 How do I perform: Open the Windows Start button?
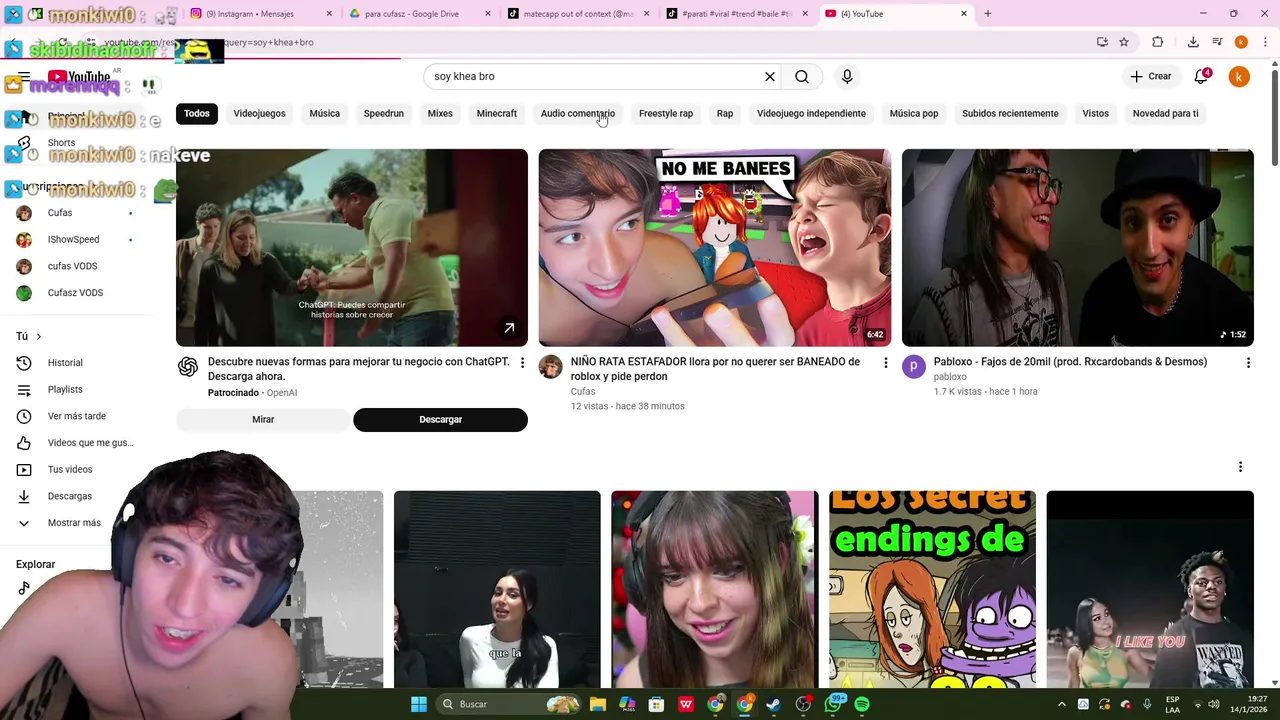[x=419, y=704]
